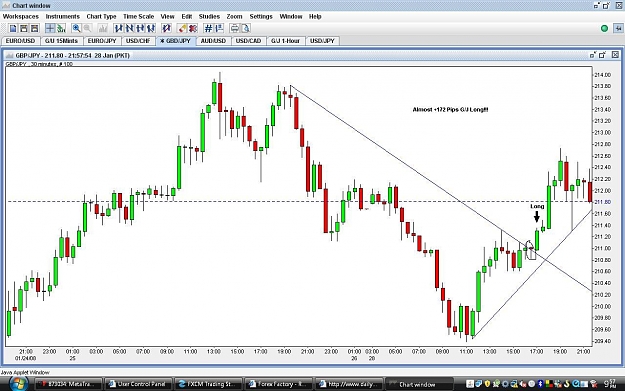Screen dimensions: 625x391
Task: Click the open workspace toolbar icon
Action: (24, 28)
